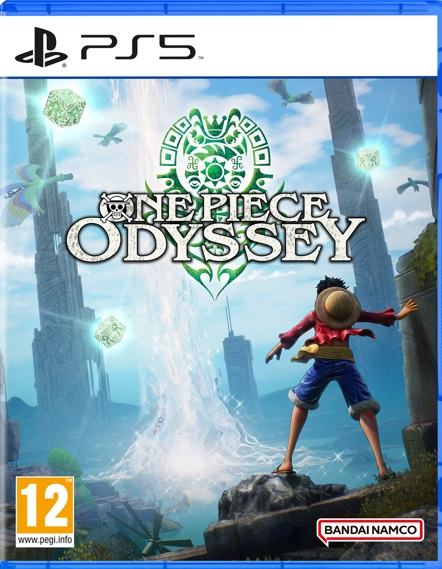This screenshot has width=442, height=569.
Task: Click the glowing cube near left tower base
Action: pos(110,331)
